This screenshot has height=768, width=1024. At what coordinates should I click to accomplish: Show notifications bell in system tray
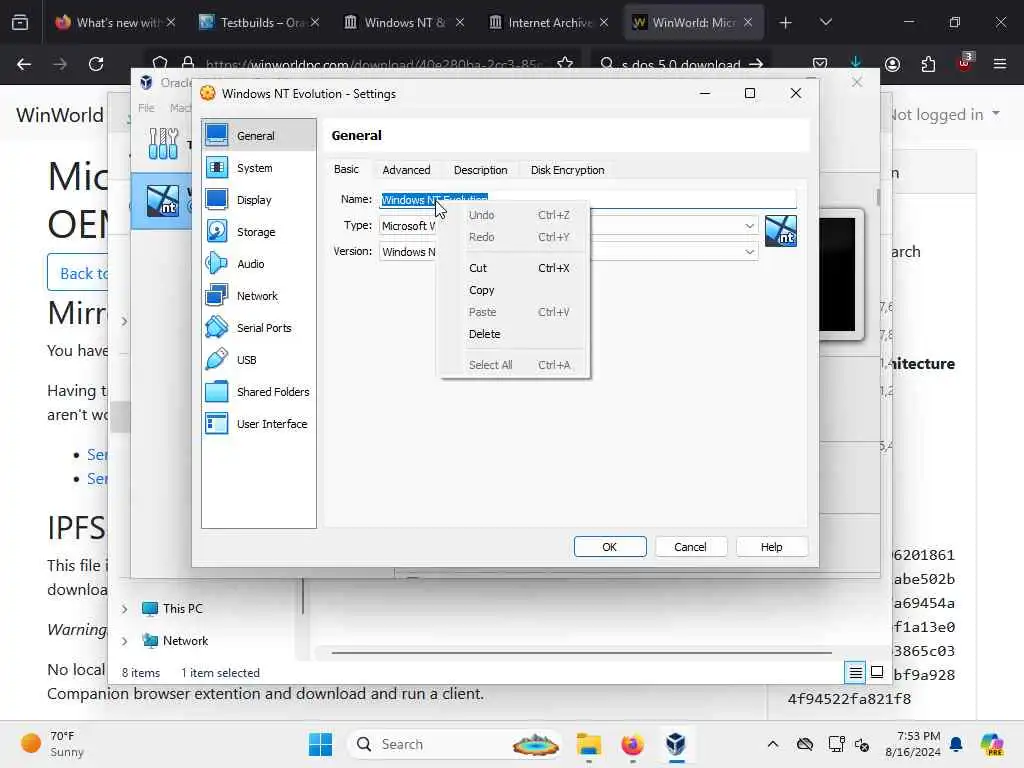956,744
